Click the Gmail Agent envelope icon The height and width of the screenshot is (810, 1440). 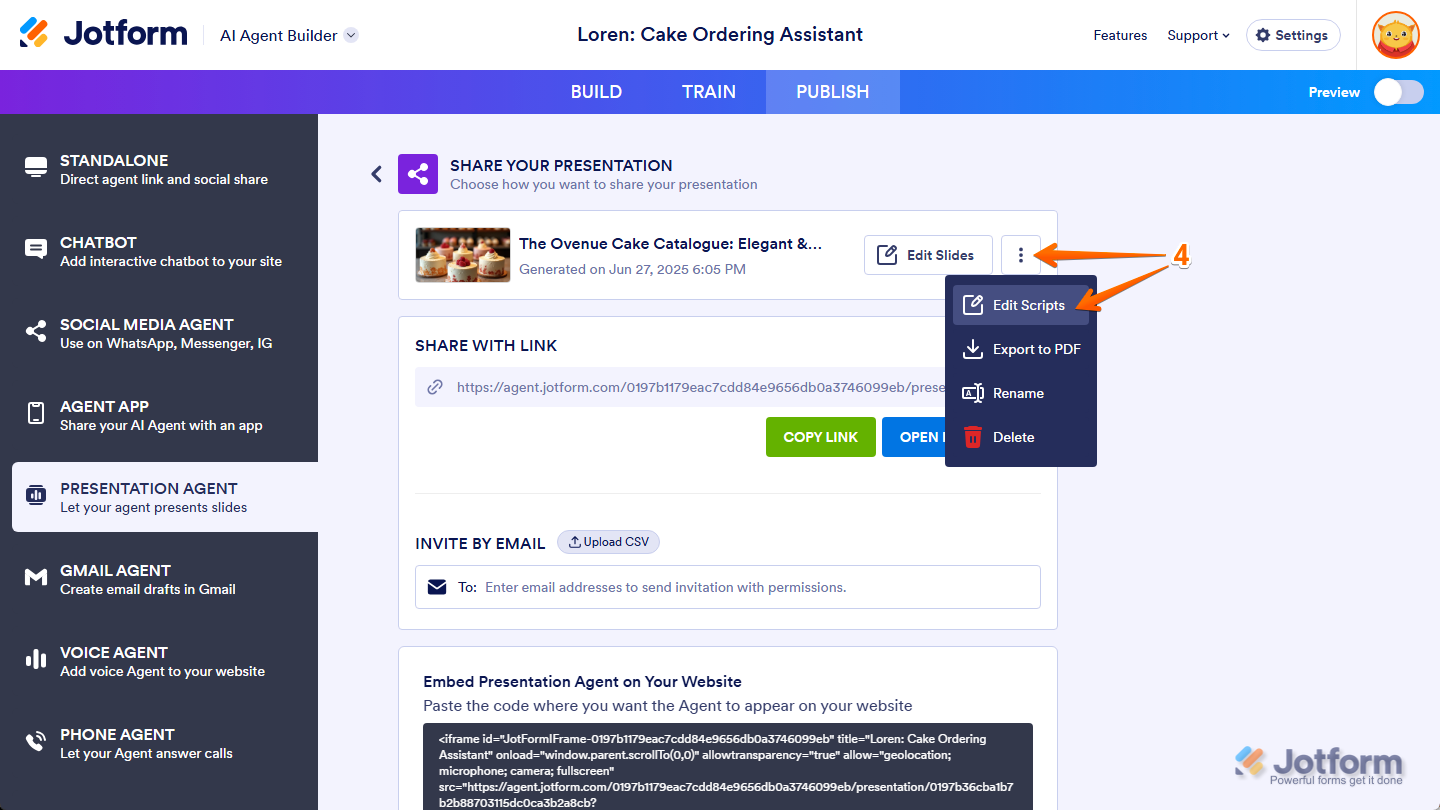(x=36, y=578)
